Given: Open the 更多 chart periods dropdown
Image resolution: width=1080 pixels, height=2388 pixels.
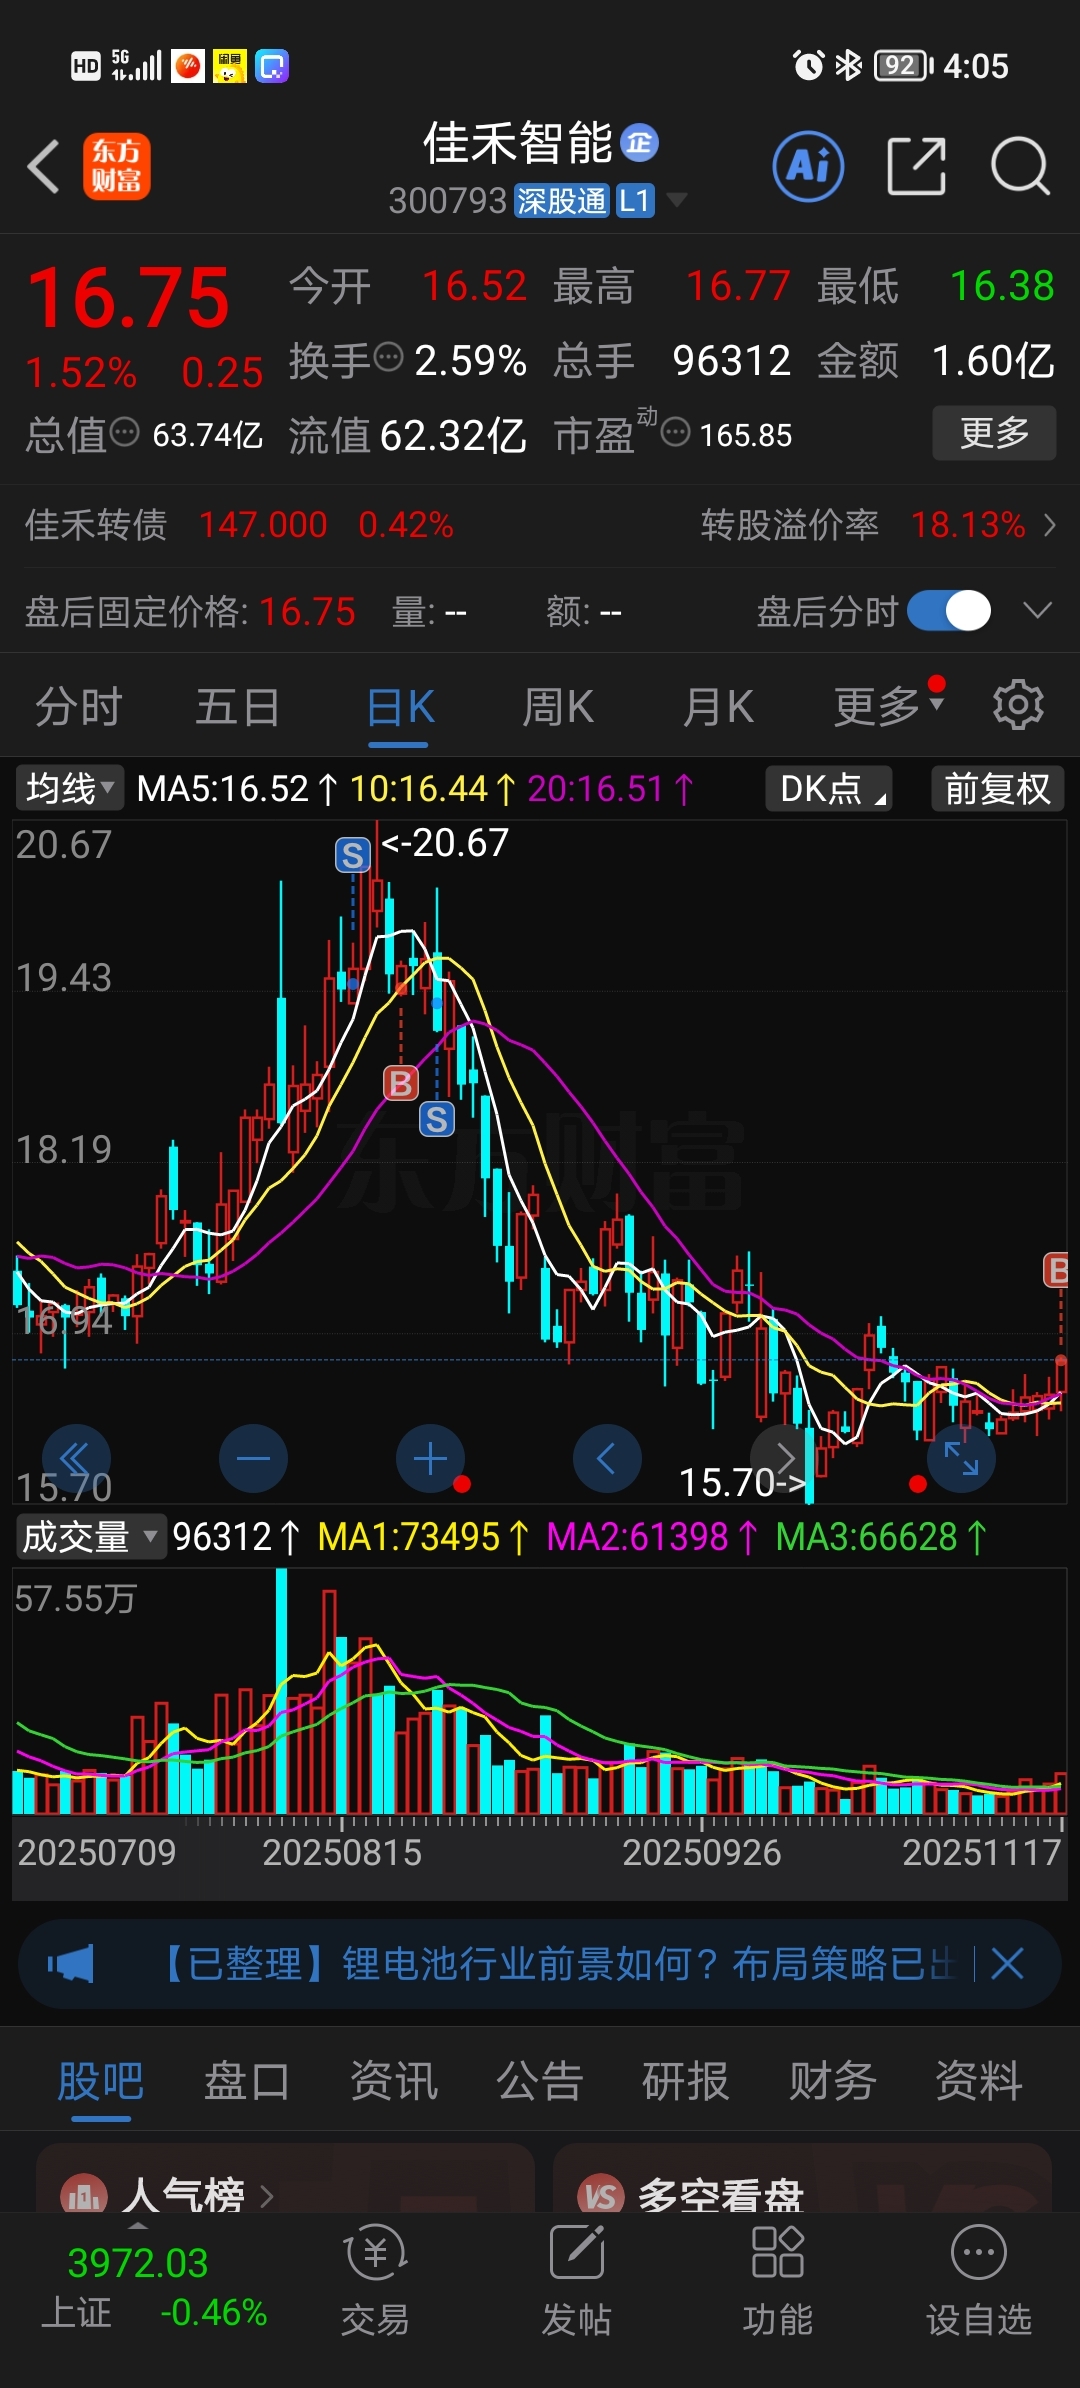Looking at the screenshot, I should (889, 706).
